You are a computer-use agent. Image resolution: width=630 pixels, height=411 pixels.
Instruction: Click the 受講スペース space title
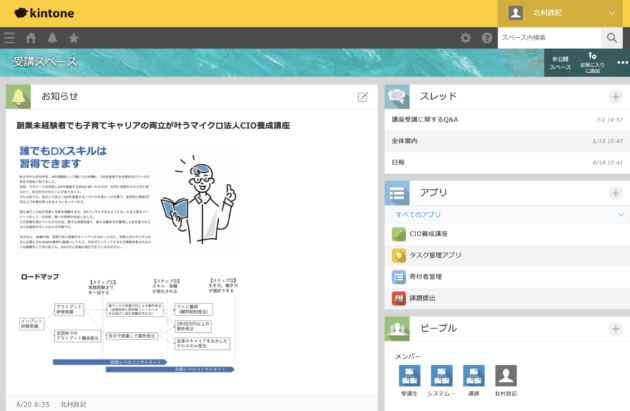[x=45, y=62]
